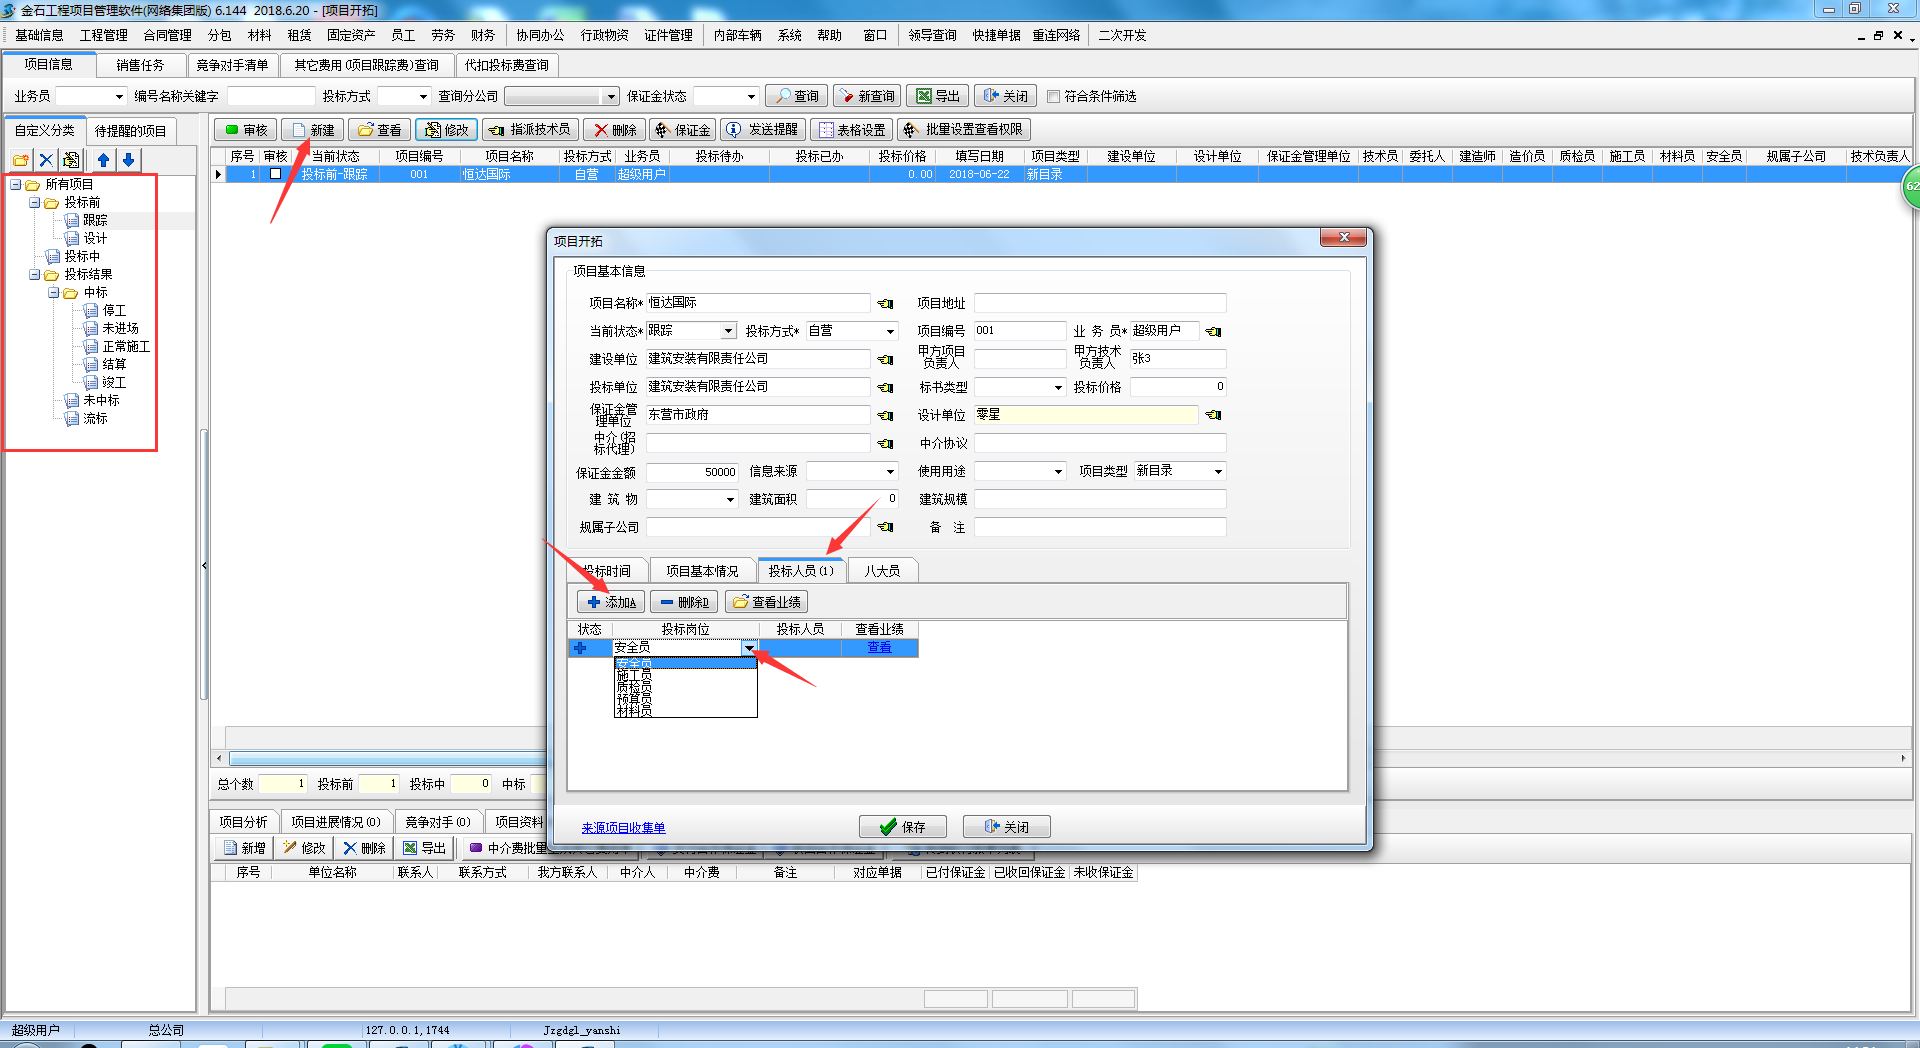Switch to the 八大员 tab
Viewport: 1920px width, 1048px height.
click(x=882, y=571)
